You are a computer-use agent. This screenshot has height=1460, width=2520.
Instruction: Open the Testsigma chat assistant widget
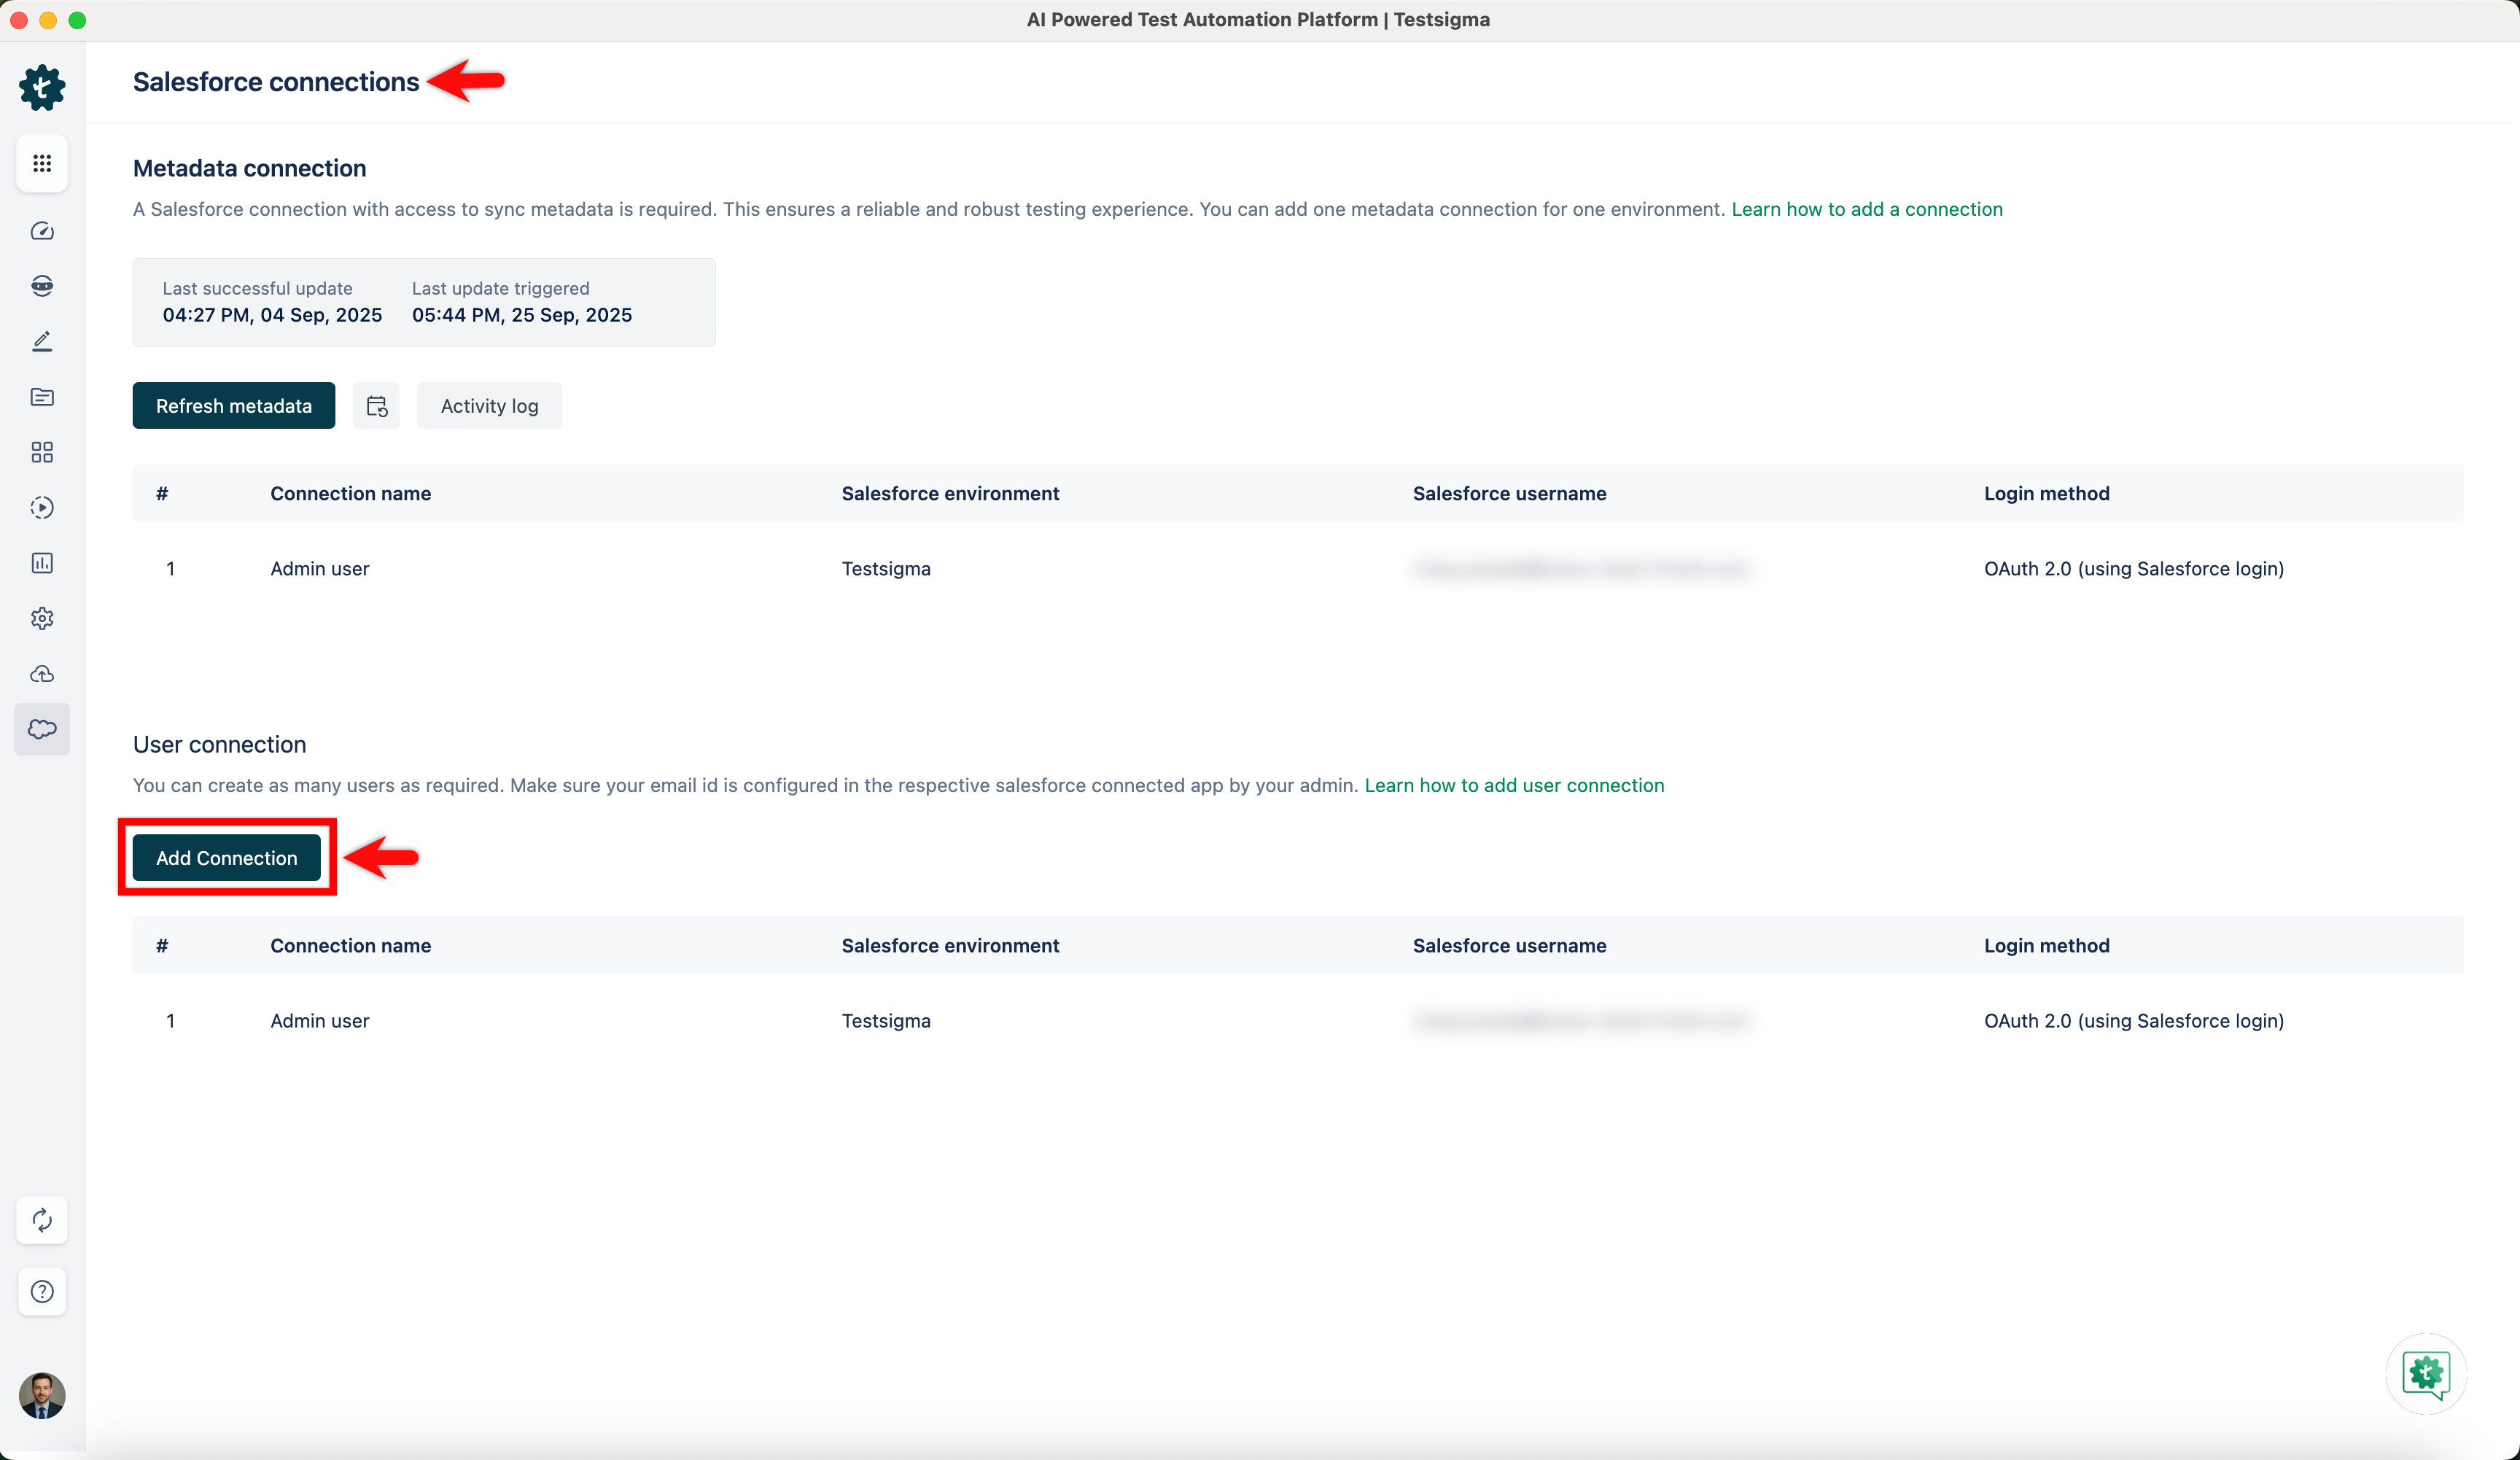tap(2425, 1373)
